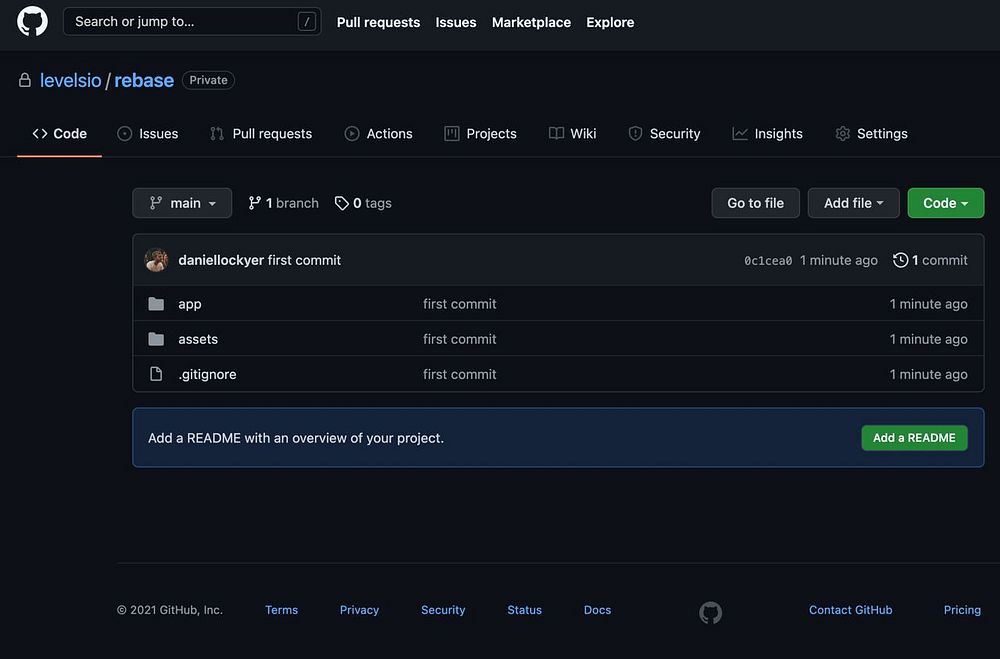
Task: Open the Insights tab
Action: [767, 134]
